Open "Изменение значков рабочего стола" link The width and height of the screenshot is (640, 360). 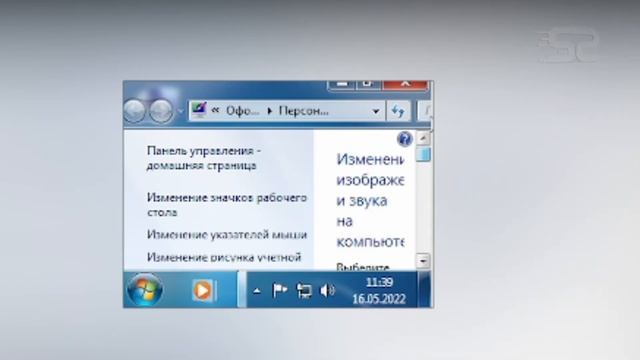tap(227, 205)
